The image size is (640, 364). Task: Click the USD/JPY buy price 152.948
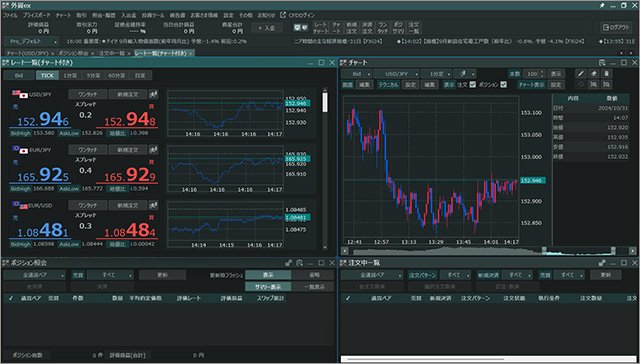click(x=127, y=120)
